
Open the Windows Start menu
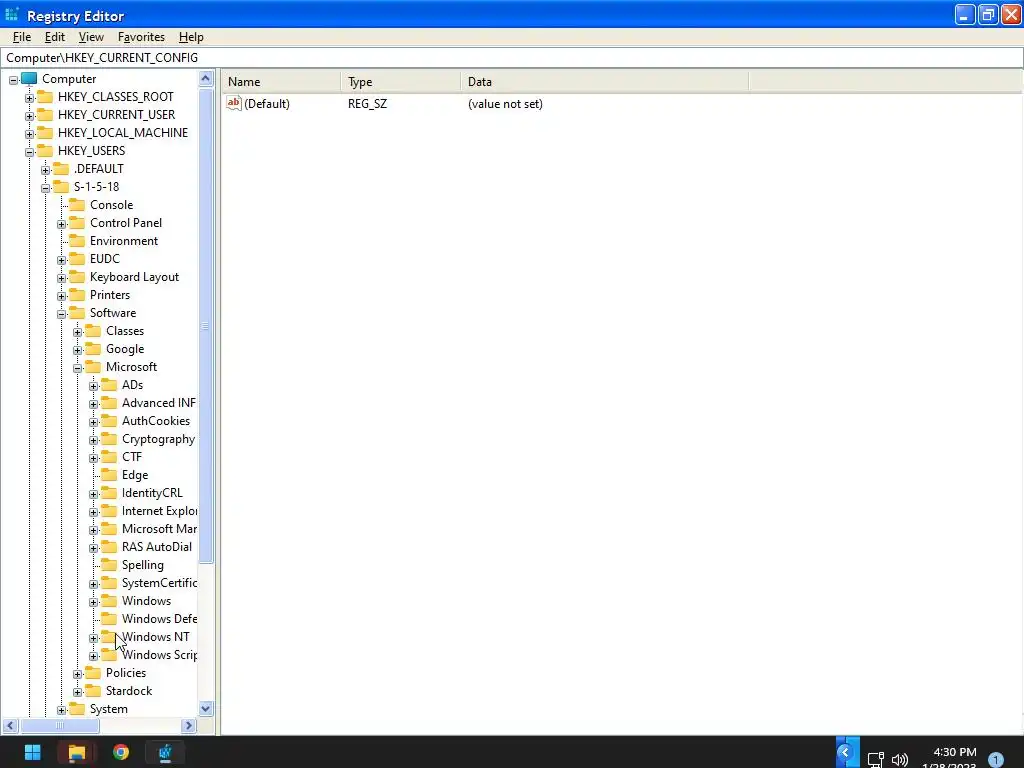(32, 752)
